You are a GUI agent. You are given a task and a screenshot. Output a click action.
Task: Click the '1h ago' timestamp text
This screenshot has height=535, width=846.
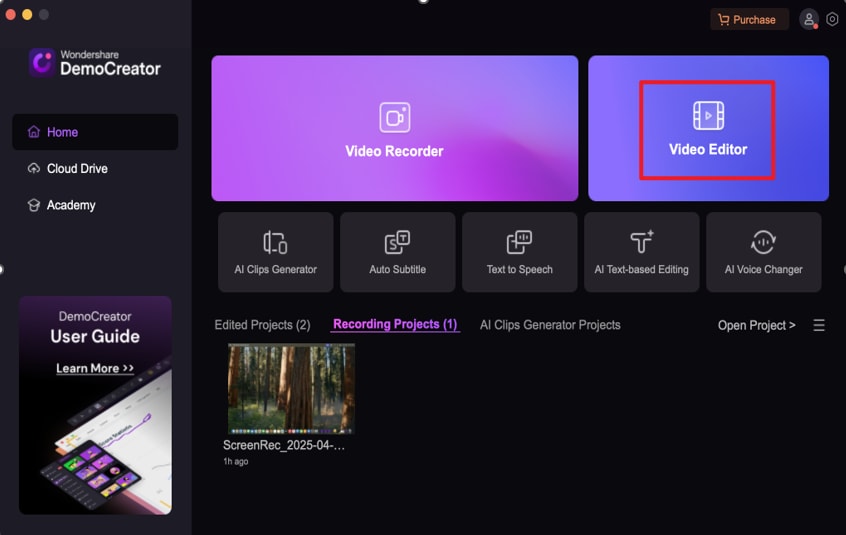pos(236,461)
